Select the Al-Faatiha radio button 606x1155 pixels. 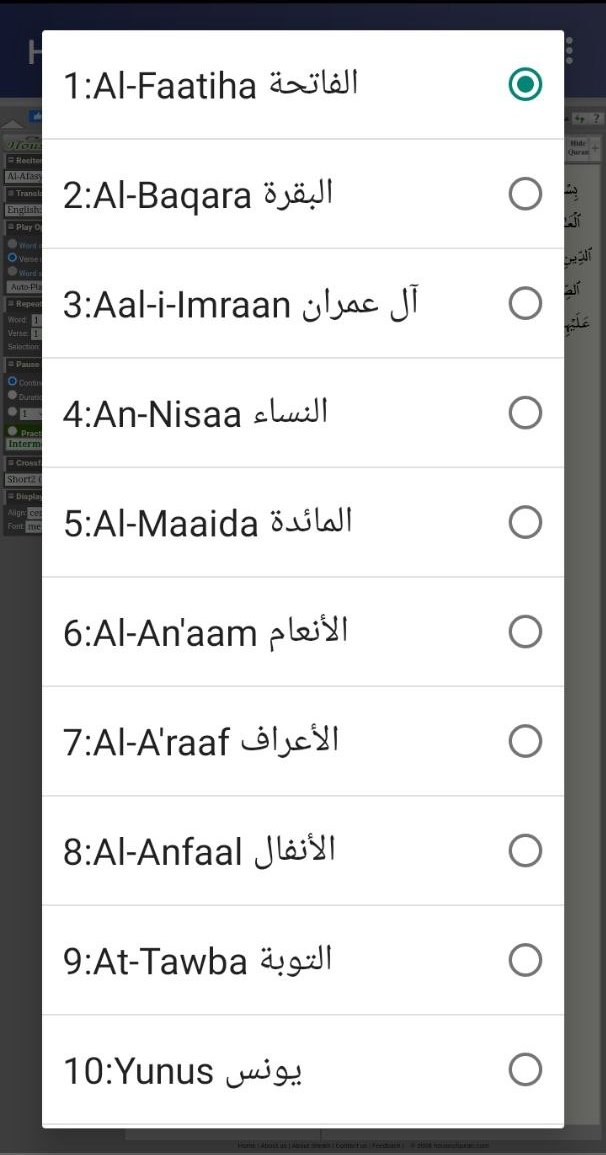click(525, 84)
